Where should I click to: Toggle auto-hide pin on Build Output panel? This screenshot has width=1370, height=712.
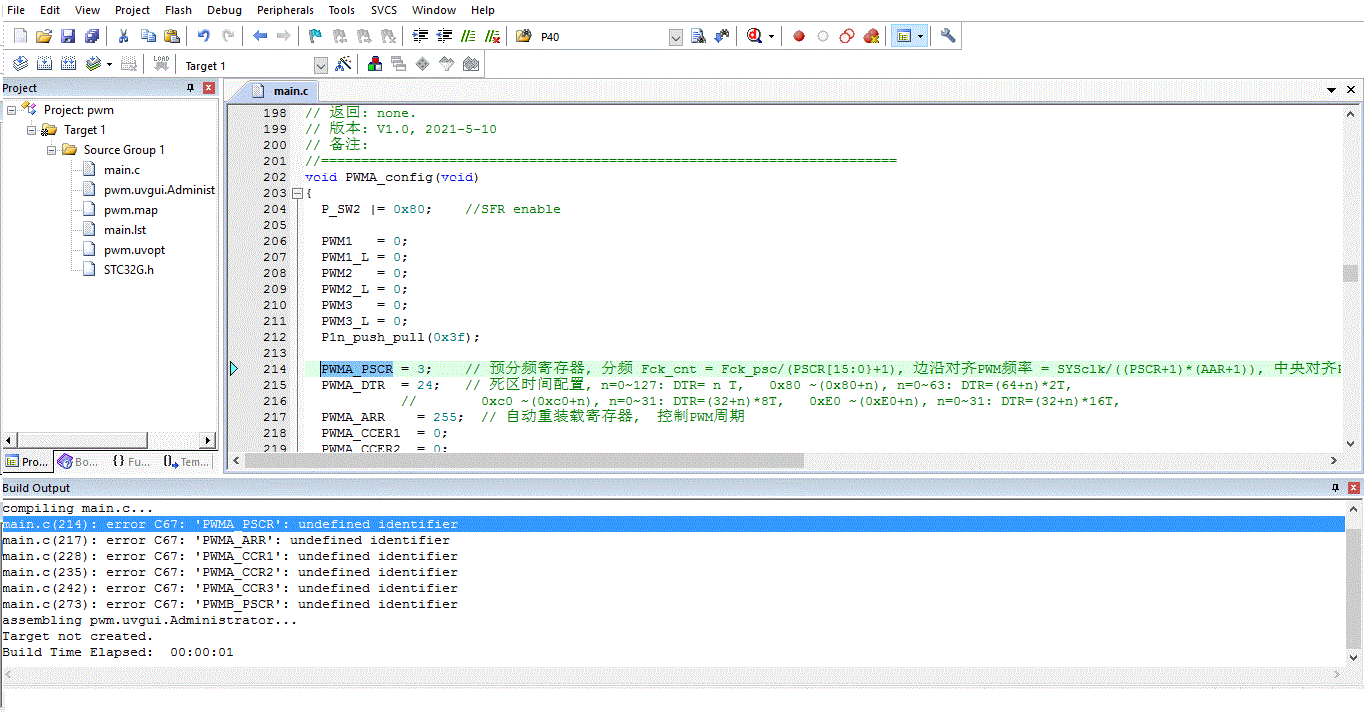click(x=1335, y=488)
